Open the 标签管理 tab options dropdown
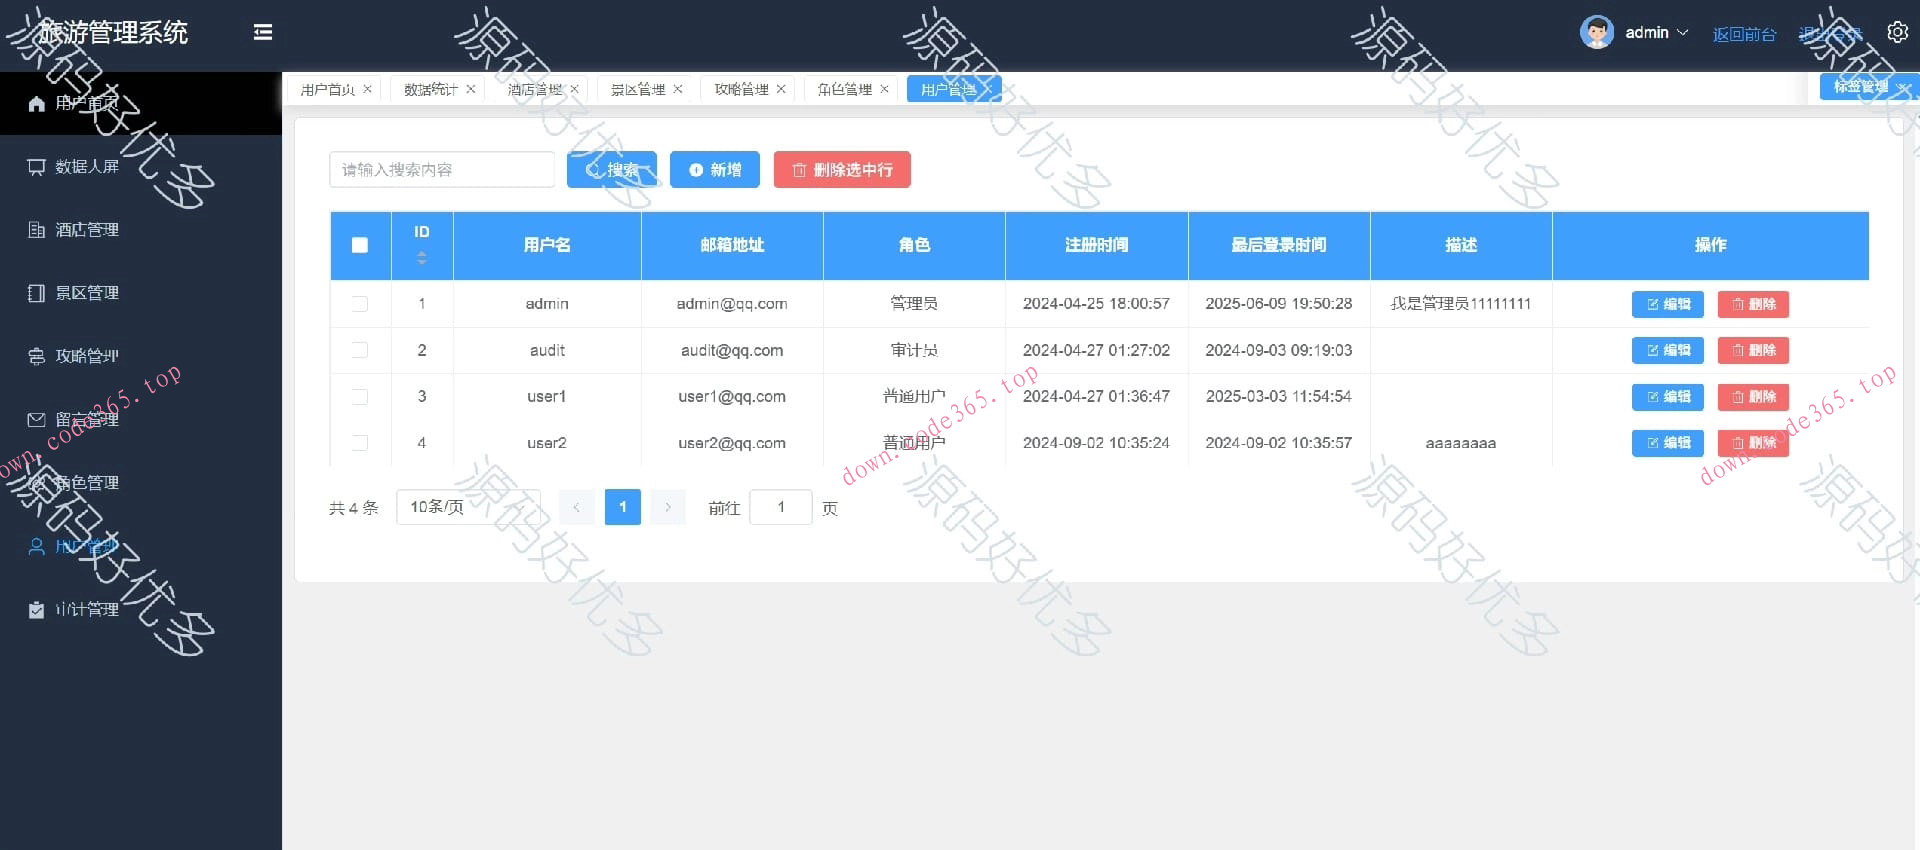Viewport: 1920px width, 850px height. tap(1869, 87)
